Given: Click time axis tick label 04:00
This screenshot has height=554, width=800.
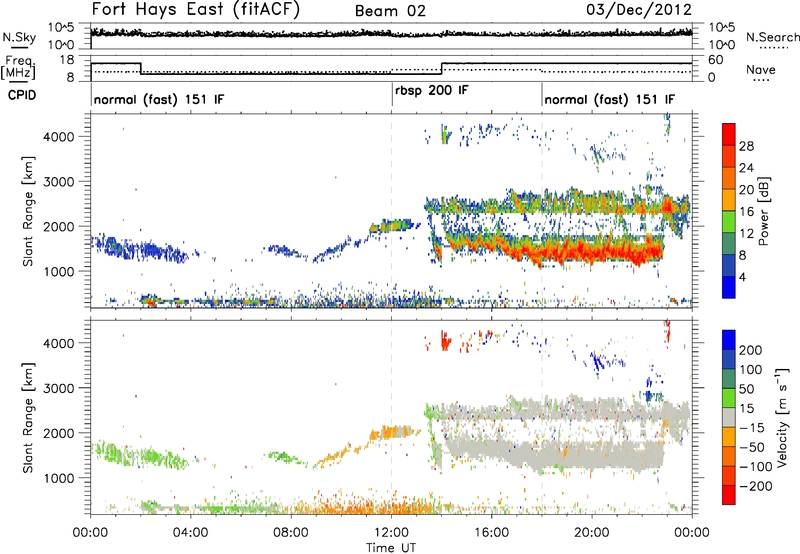Looking at the screenshot, I should point(190,533).
